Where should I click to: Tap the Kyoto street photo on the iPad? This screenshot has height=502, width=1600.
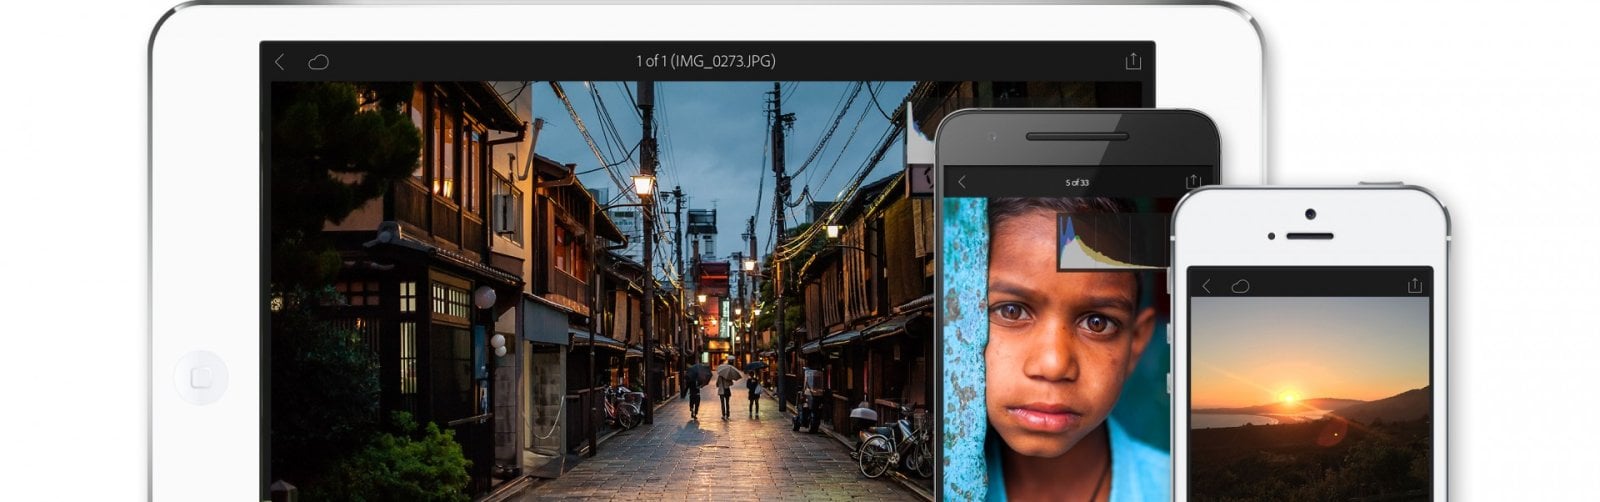pyautogui.click(x=600, y=290)
